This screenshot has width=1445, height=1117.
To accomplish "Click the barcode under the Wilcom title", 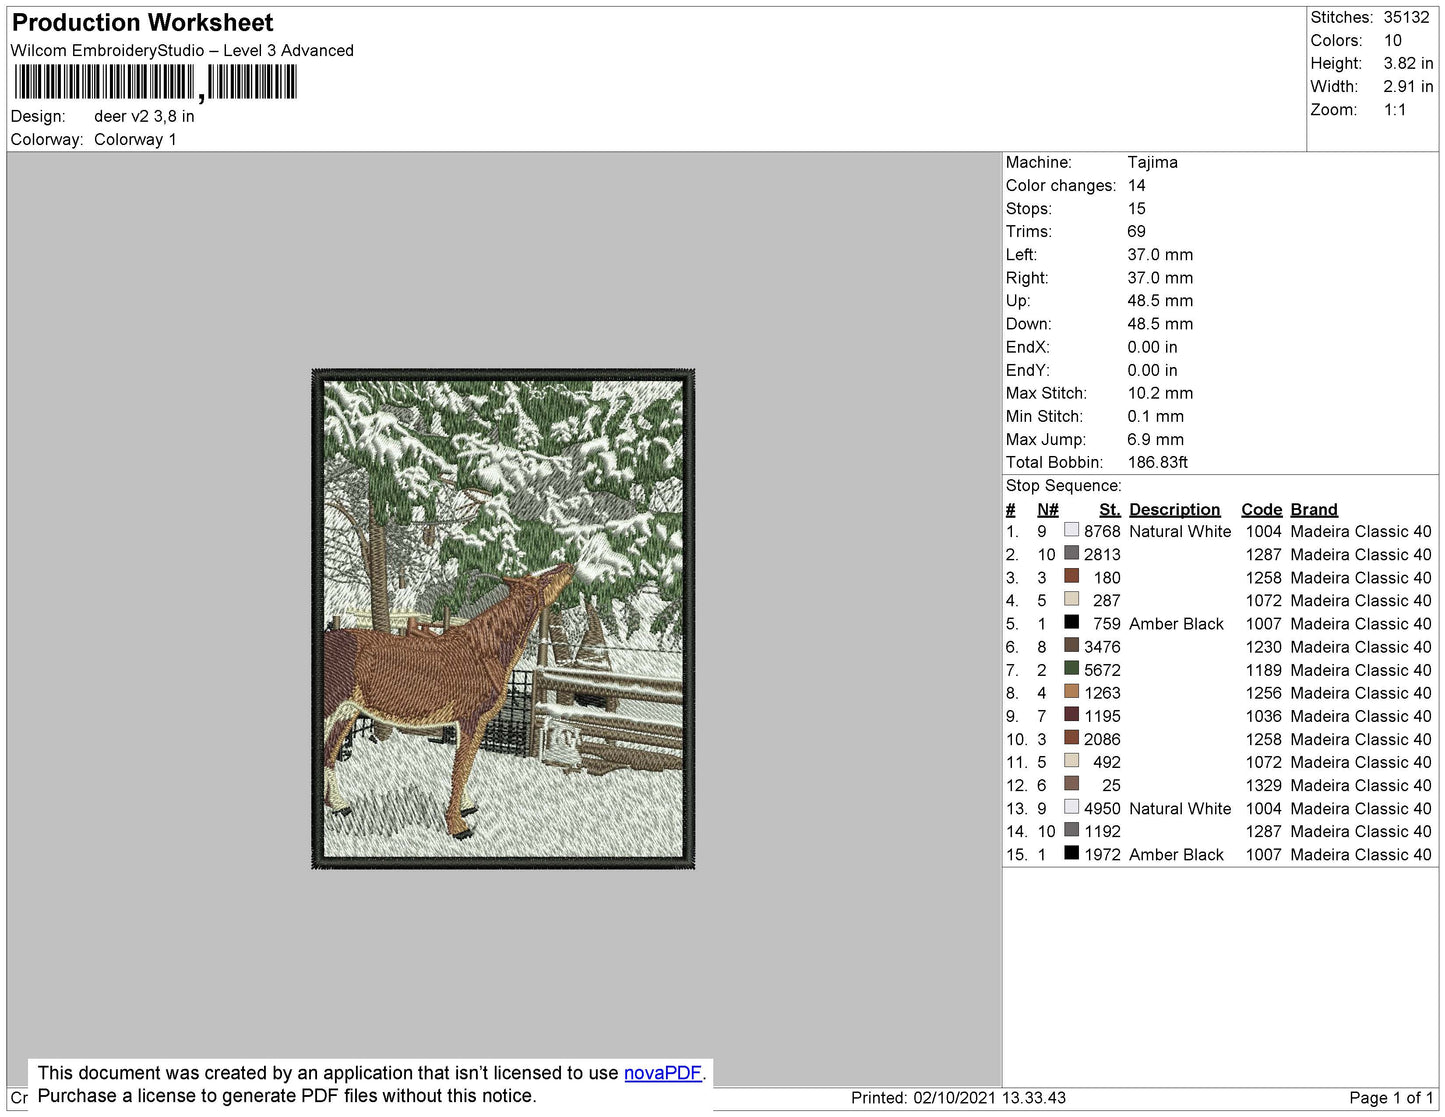I will click(155, 82).
